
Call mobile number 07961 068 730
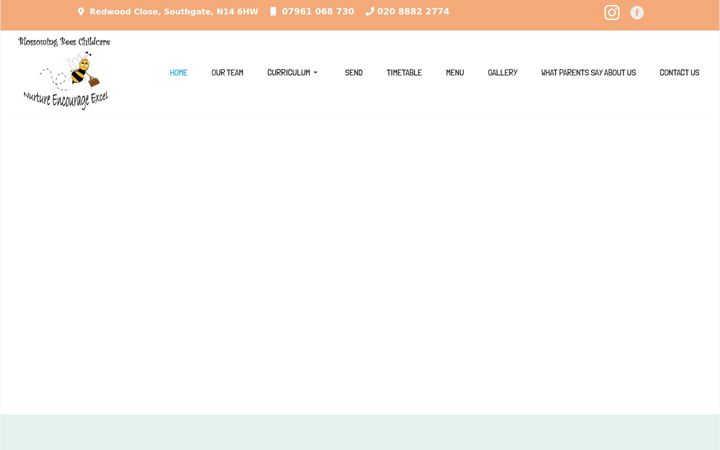coord(318,11)
